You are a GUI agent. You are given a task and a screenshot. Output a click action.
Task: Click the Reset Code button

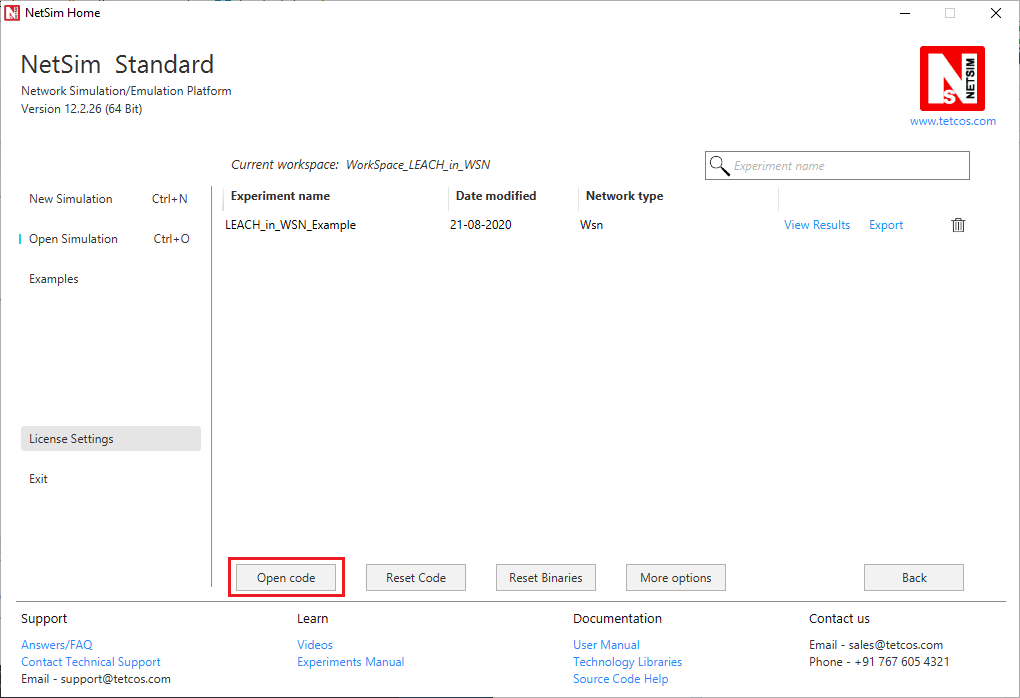point(416,578)
